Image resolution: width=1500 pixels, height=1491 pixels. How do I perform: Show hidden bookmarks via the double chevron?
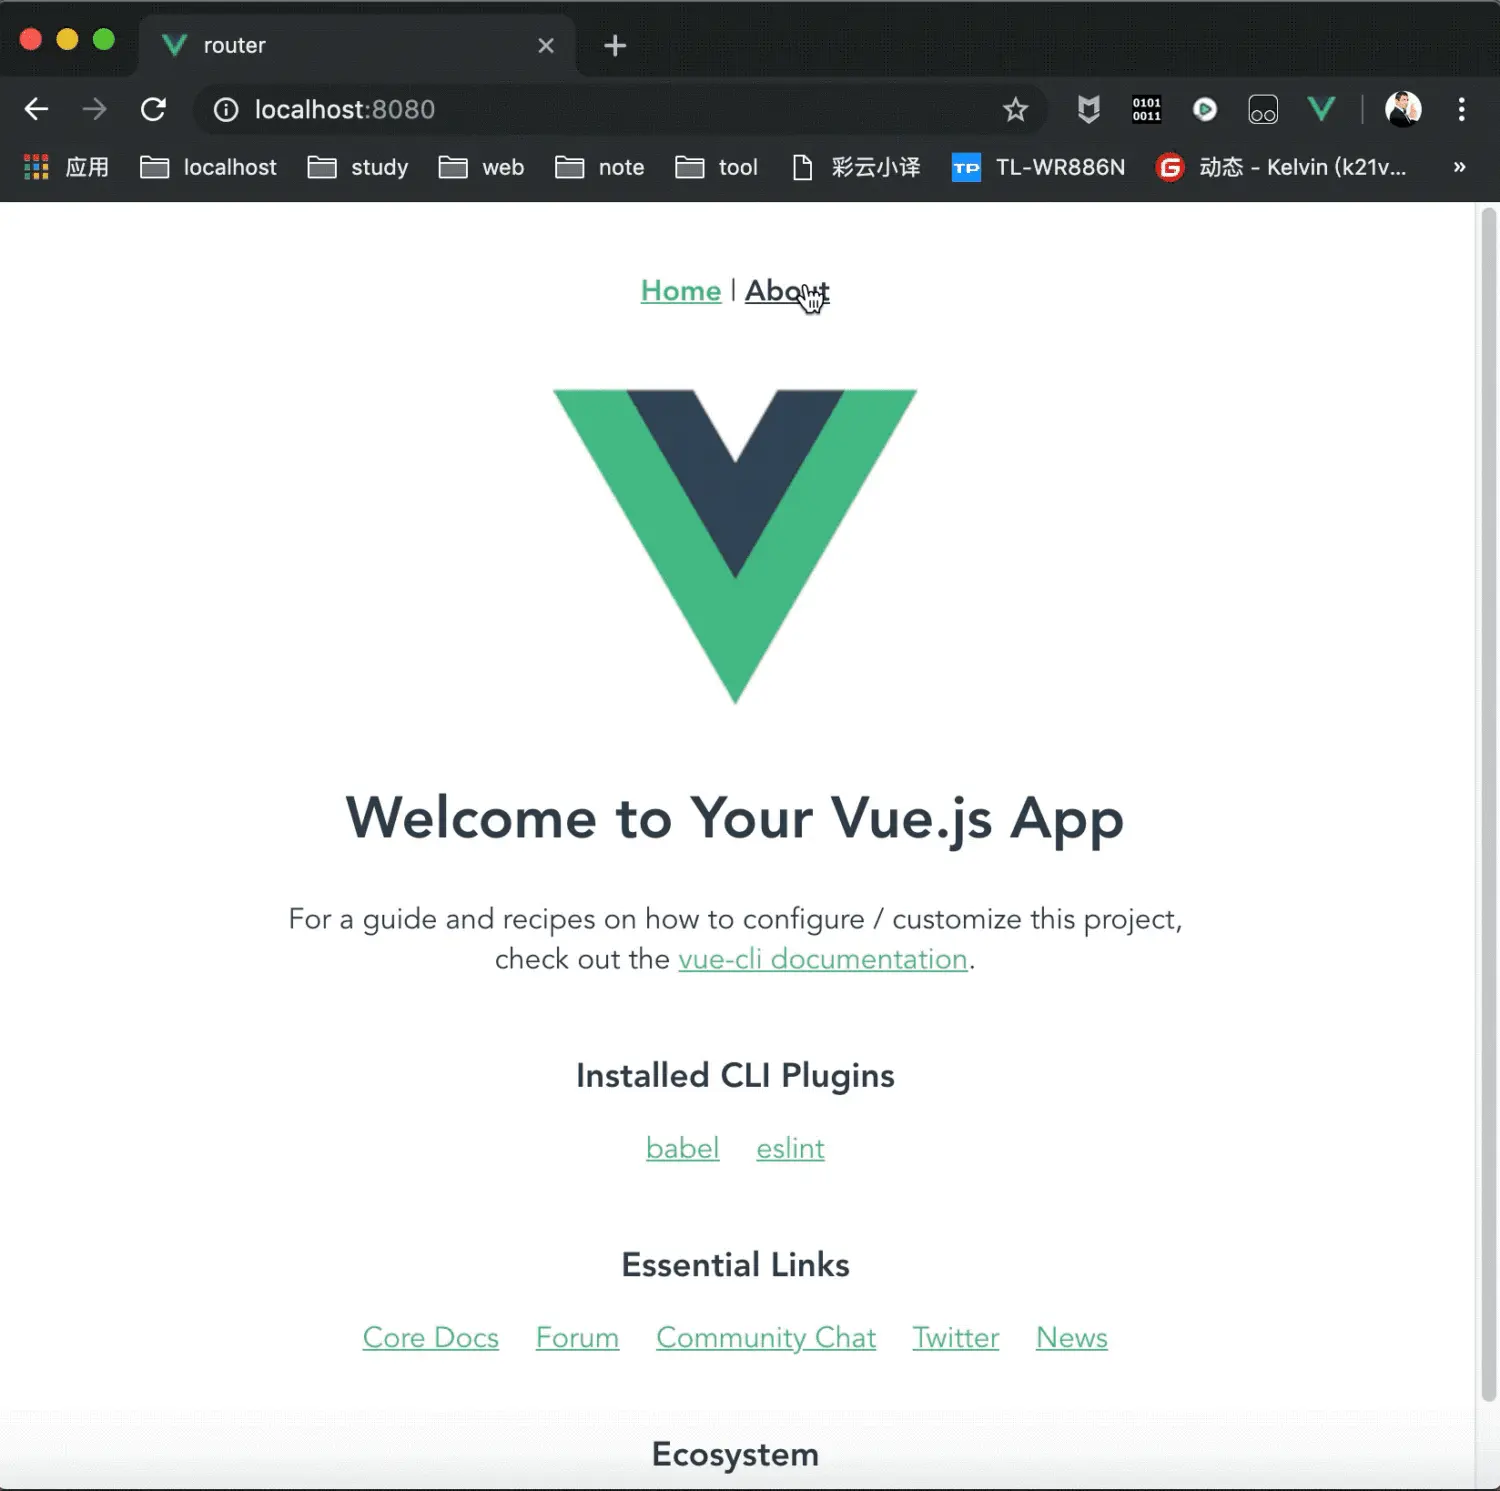pos(1459,167)
